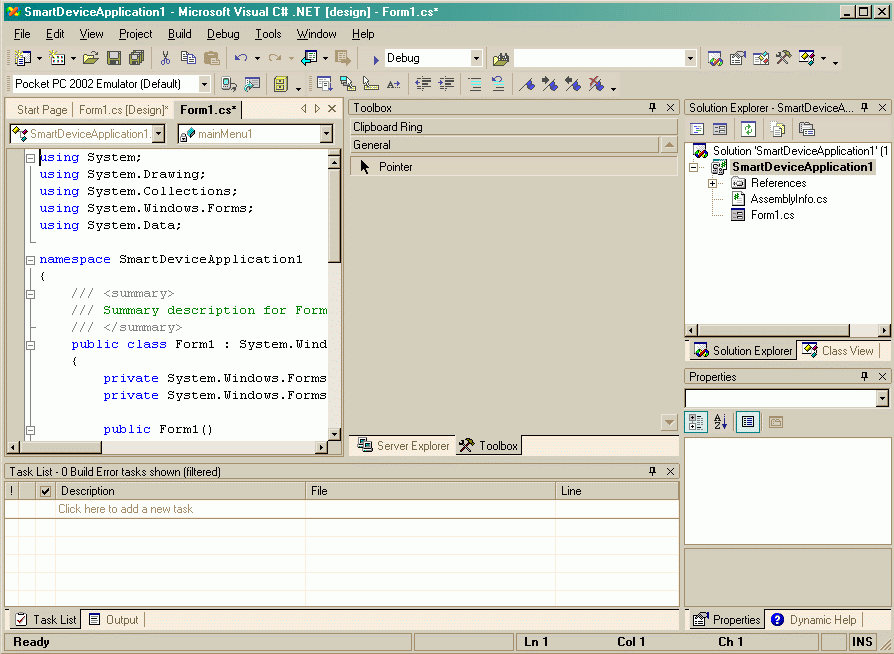Click the Decrease Indent icon

[423, 84]
